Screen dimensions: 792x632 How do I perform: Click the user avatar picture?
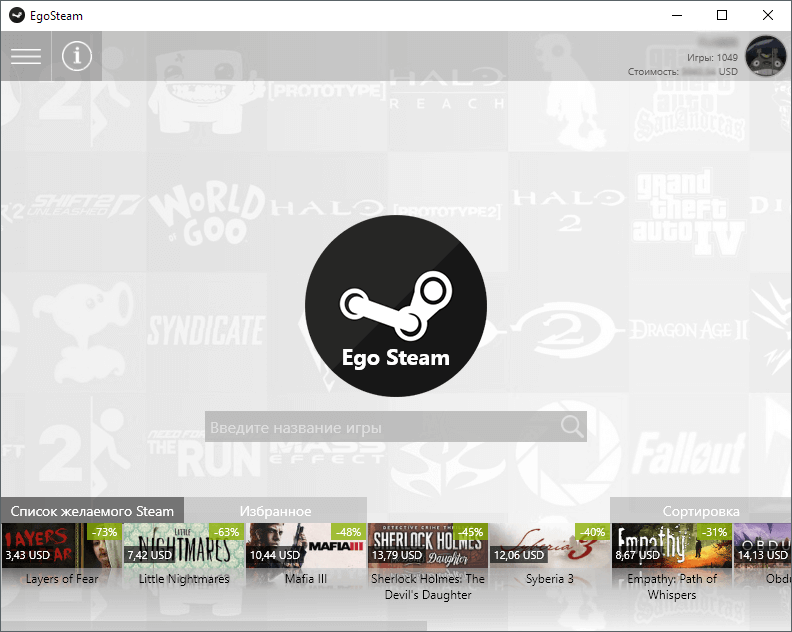[x=766, y=56]
